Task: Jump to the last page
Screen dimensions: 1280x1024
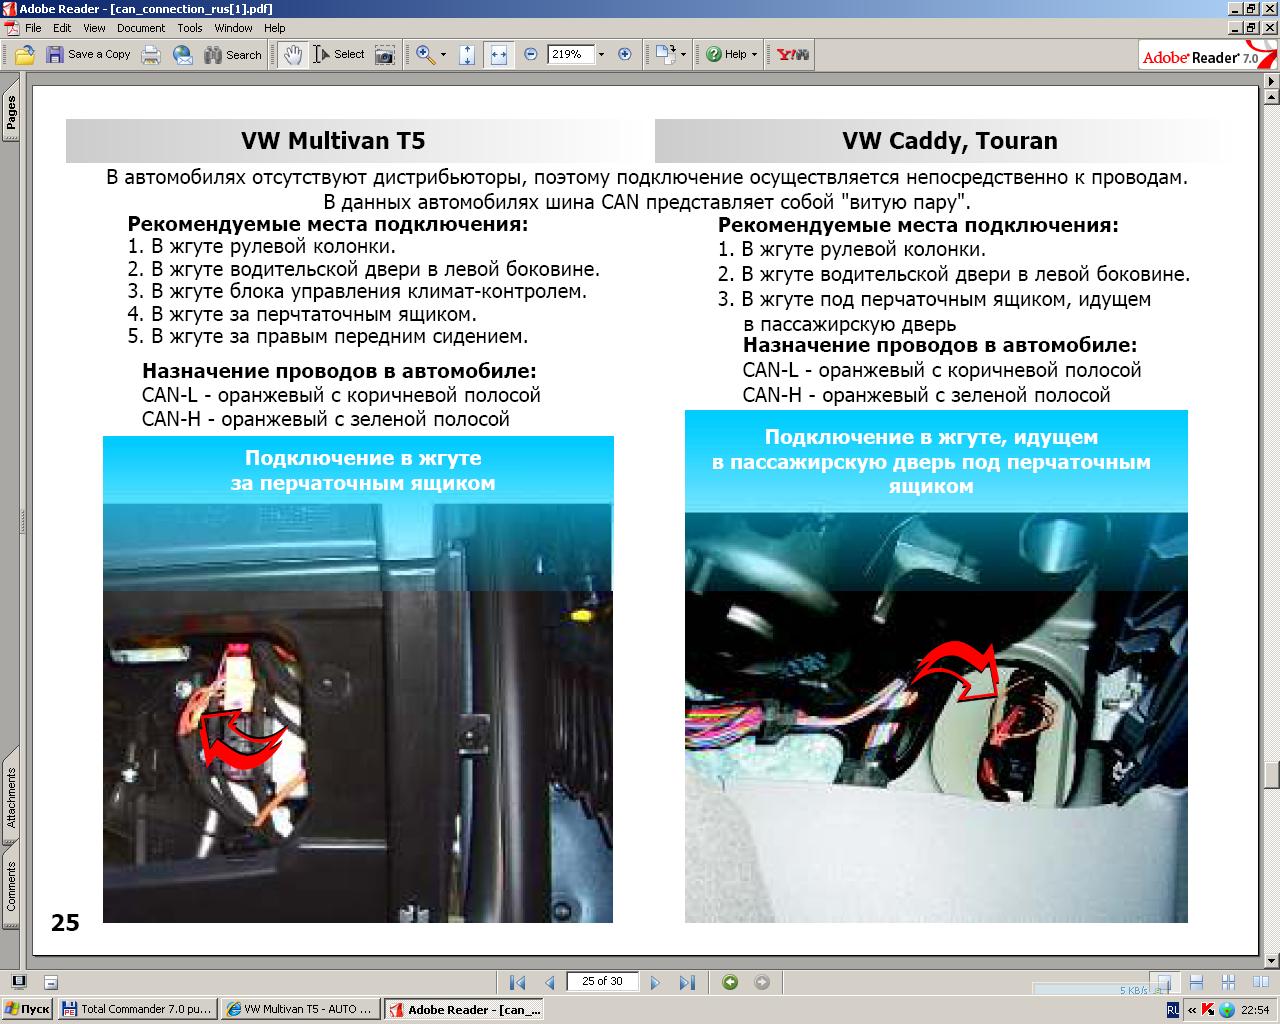Action: 687,982
